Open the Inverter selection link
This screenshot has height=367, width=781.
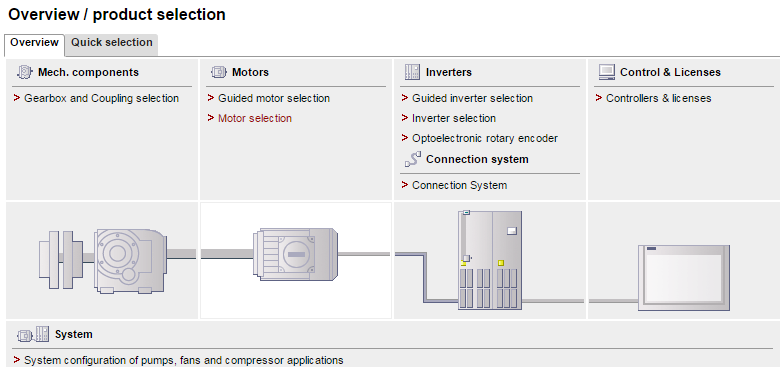(x=454, y=119)
